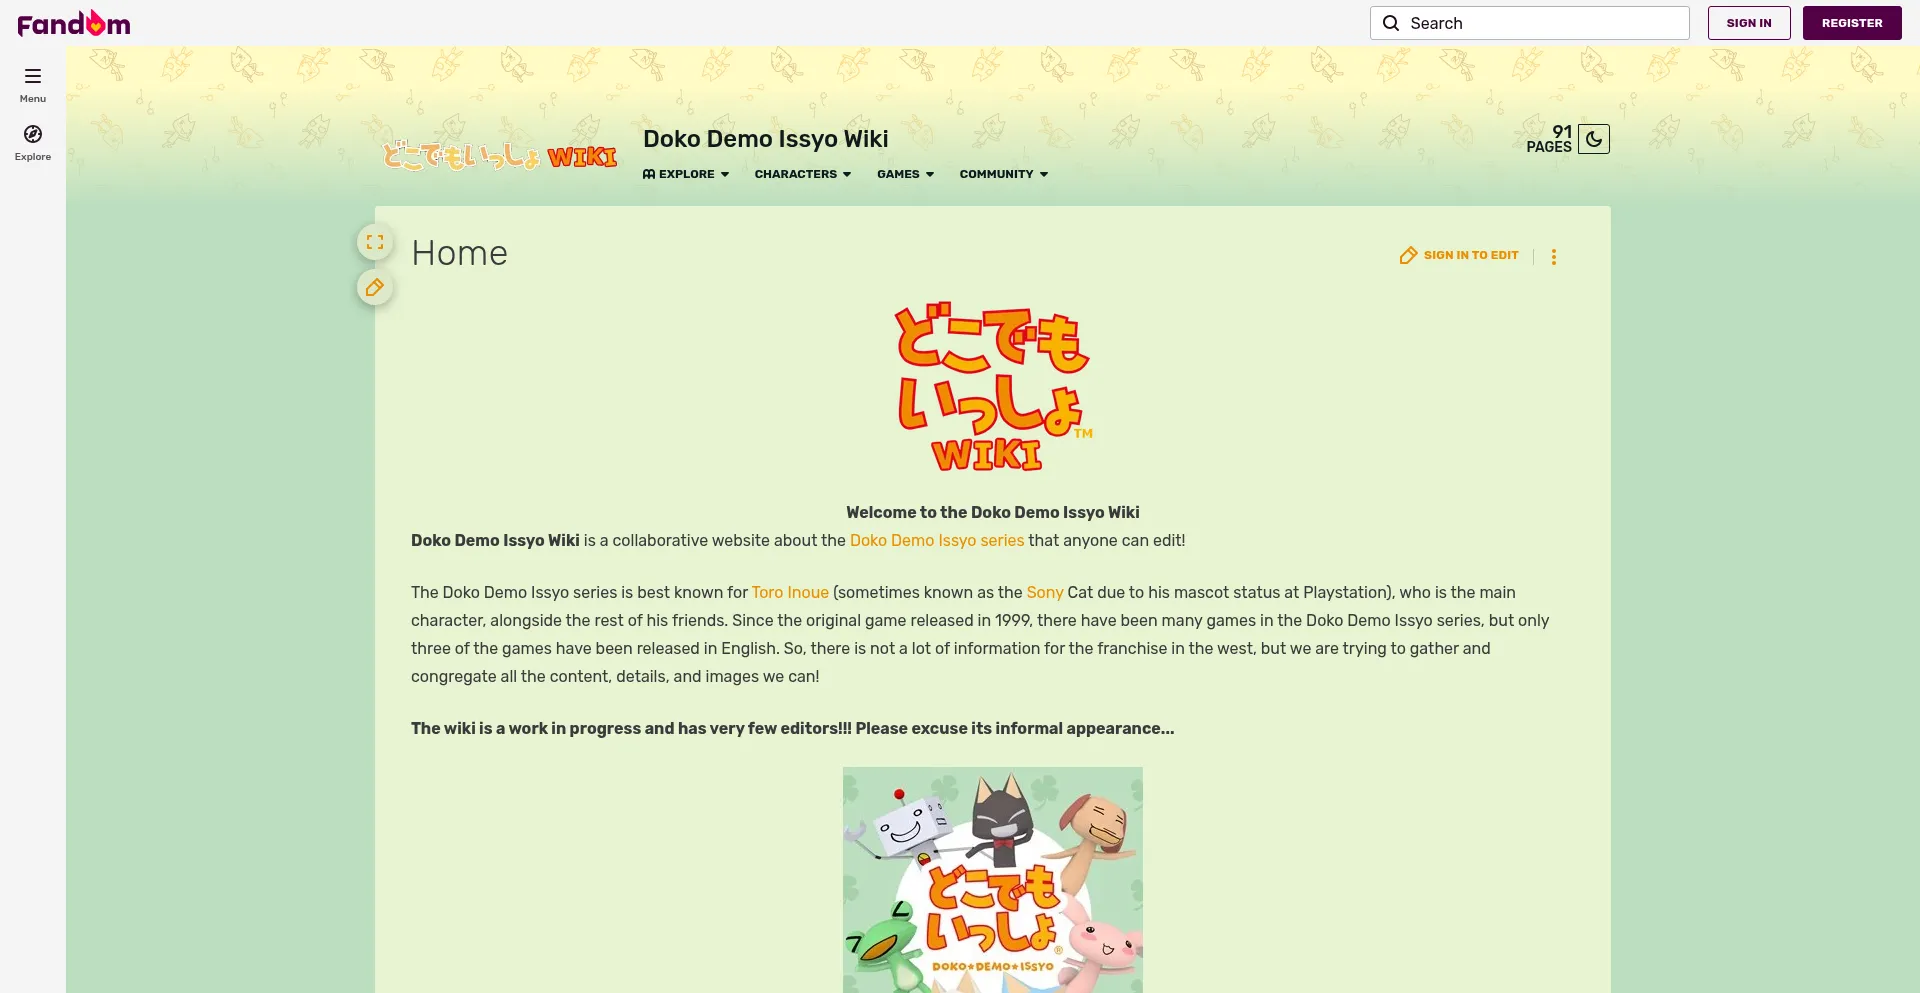The width and height of the screenshot is (1920, 993).
Task: Open the Community navigation menu
Action: pos(1004,174)
